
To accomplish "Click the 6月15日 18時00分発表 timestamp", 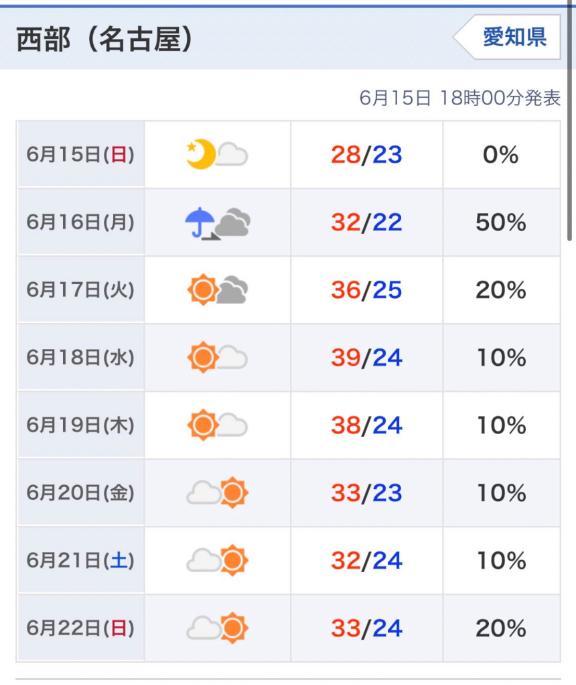I will [x=460, y=97].
